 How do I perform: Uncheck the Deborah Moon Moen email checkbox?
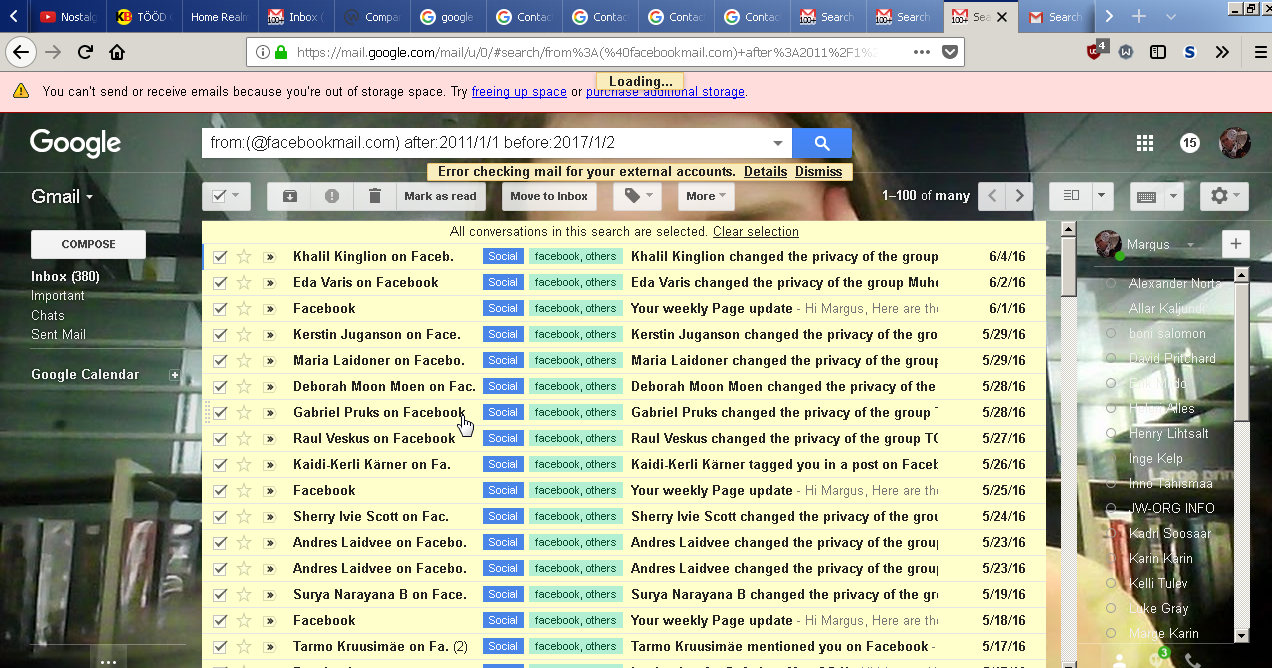(220, 386)
